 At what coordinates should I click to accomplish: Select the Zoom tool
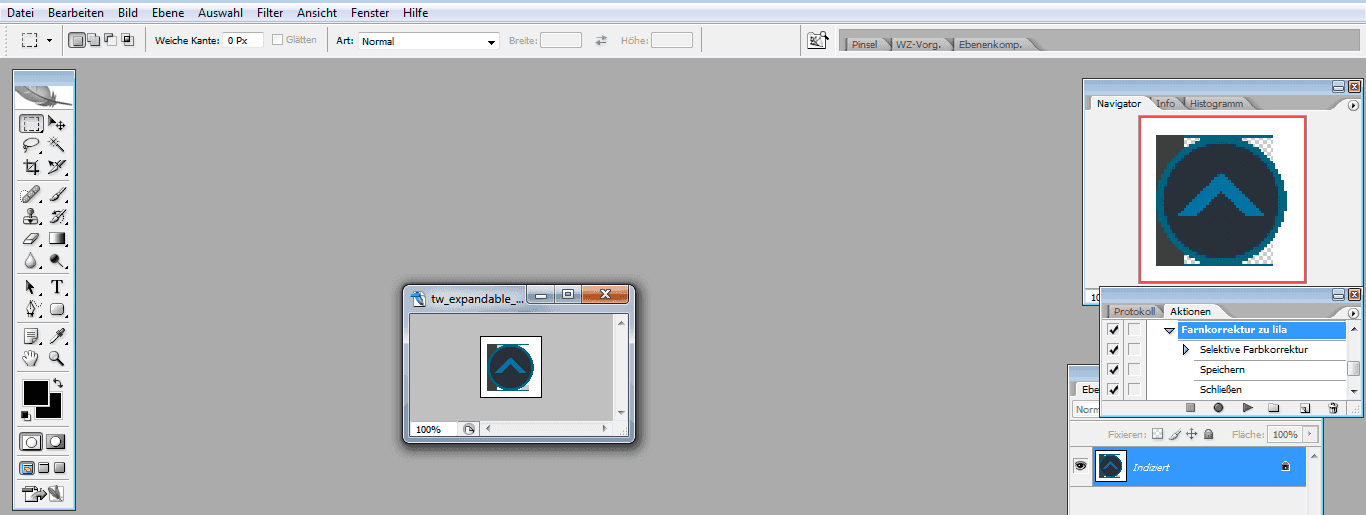point(57,357)
